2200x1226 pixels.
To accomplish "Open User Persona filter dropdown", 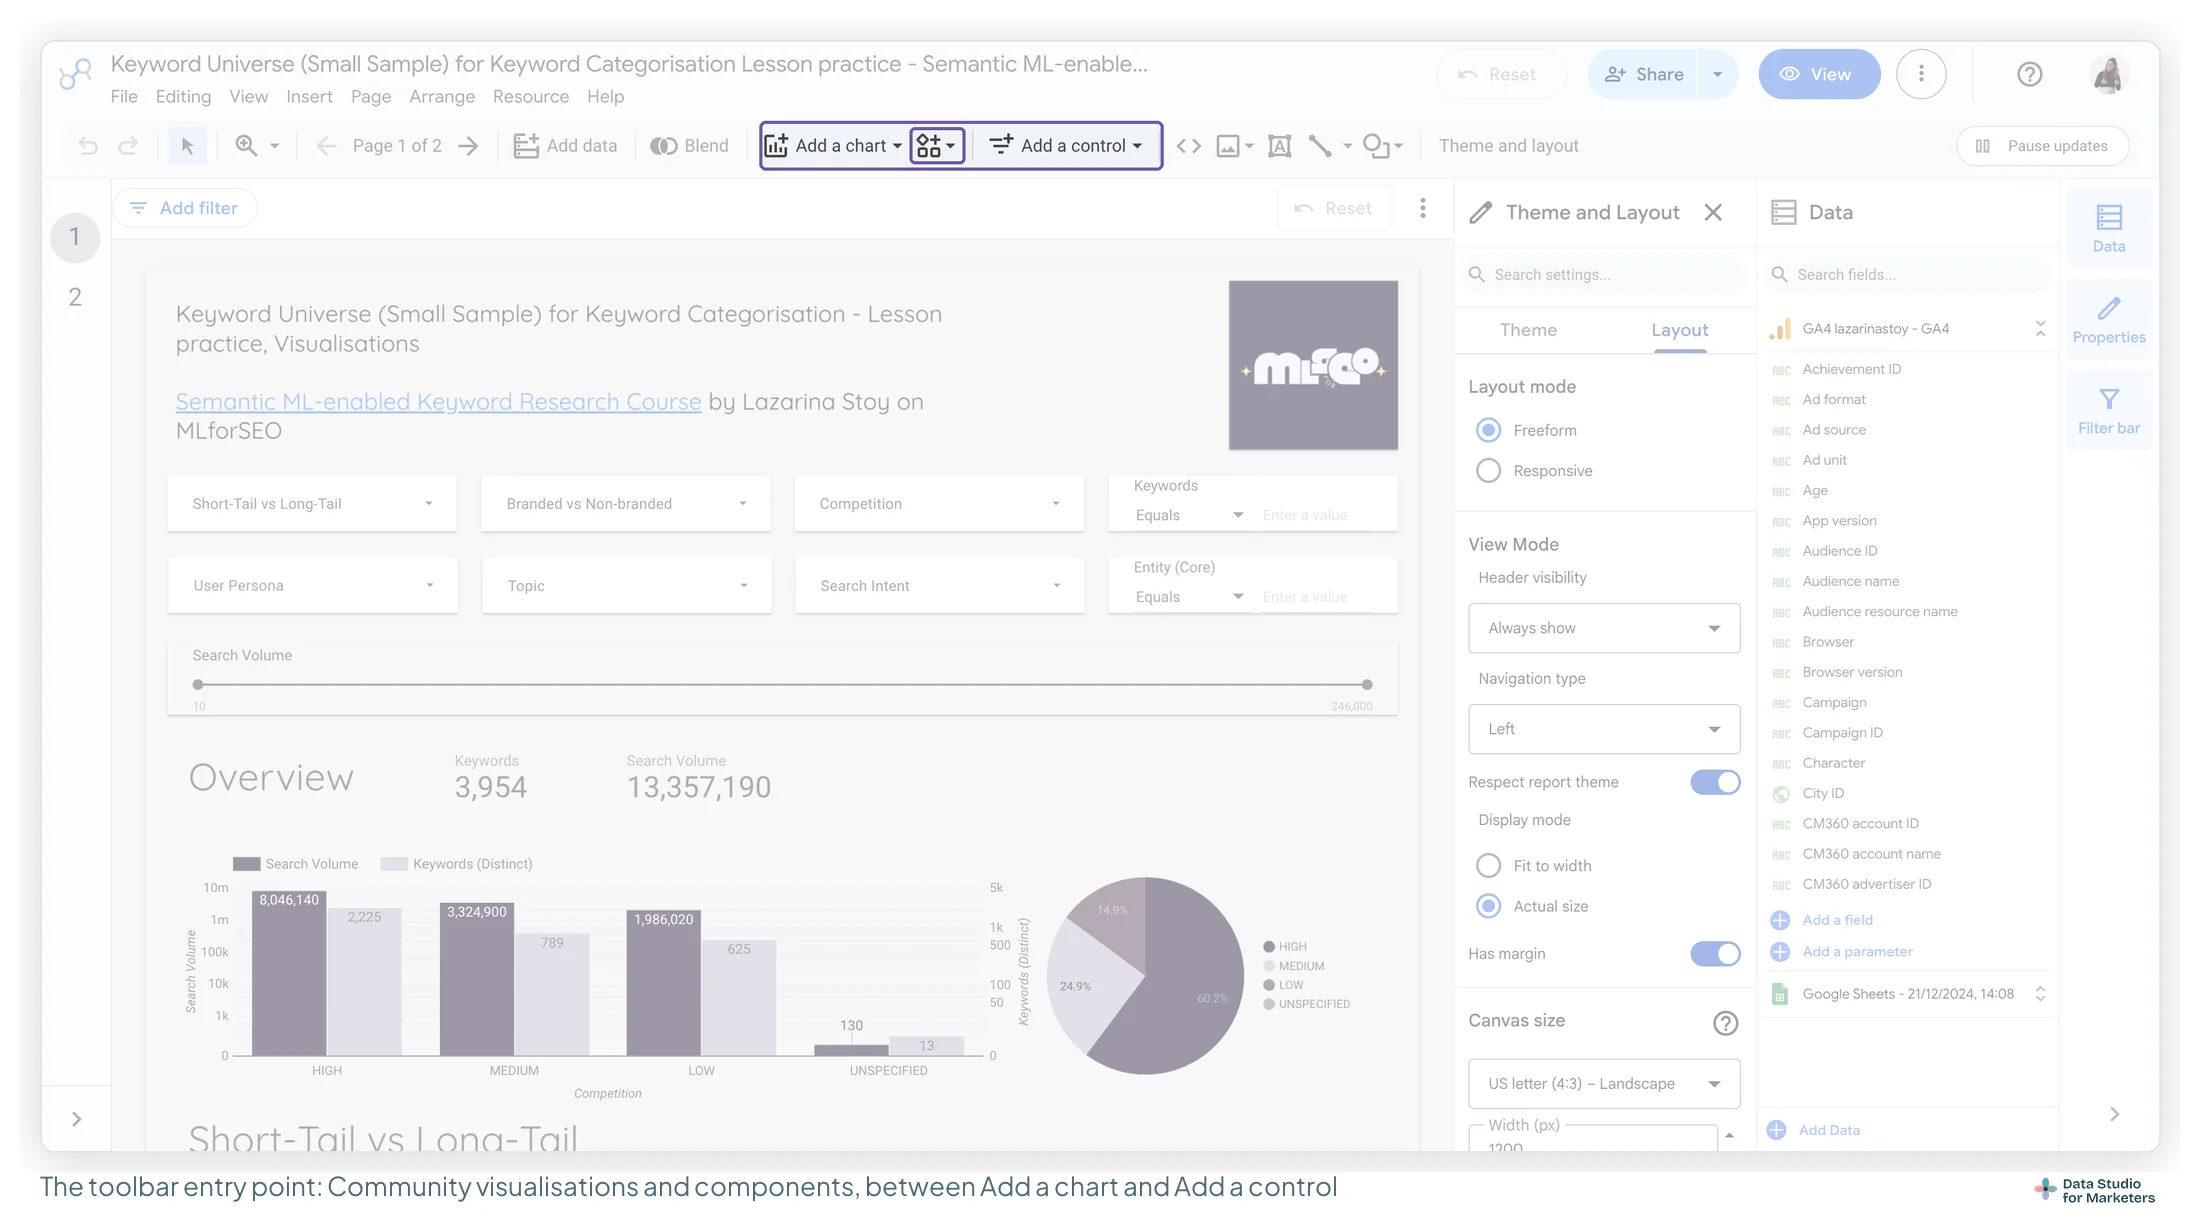I will (312, 586).
